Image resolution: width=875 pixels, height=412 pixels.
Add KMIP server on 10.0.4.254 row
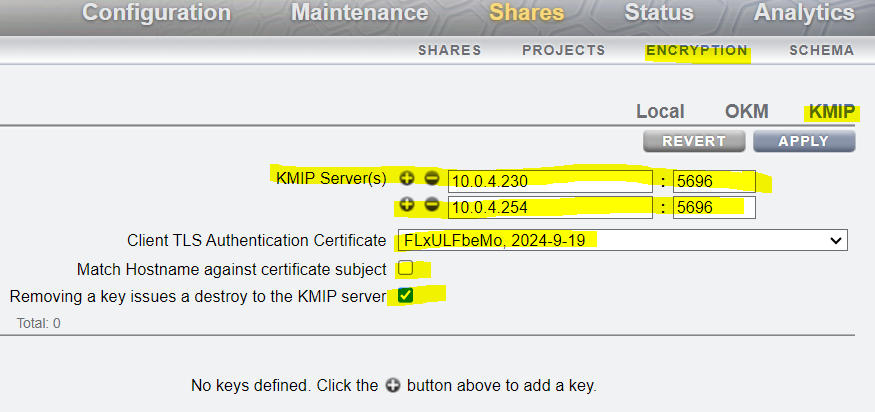[407, 205]
